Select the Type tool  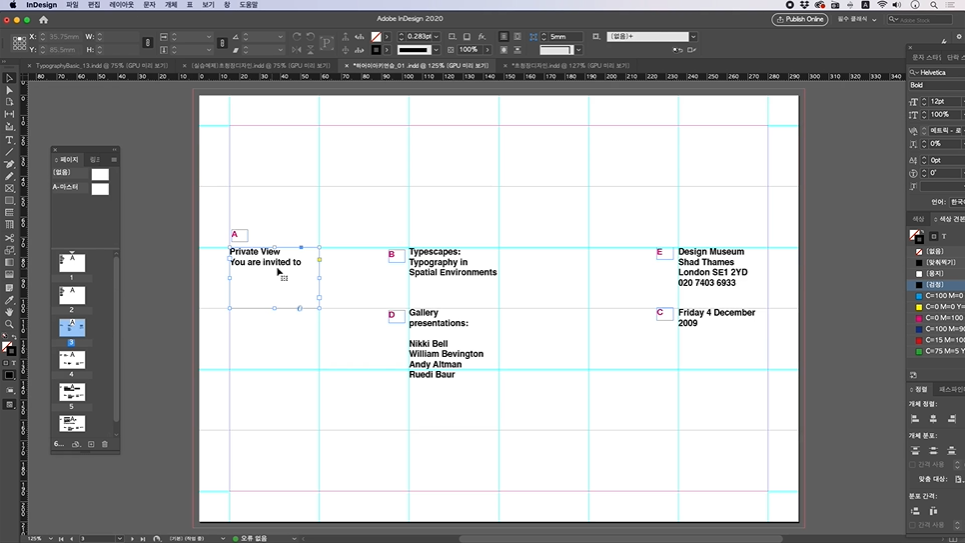(x=9, y=140)
